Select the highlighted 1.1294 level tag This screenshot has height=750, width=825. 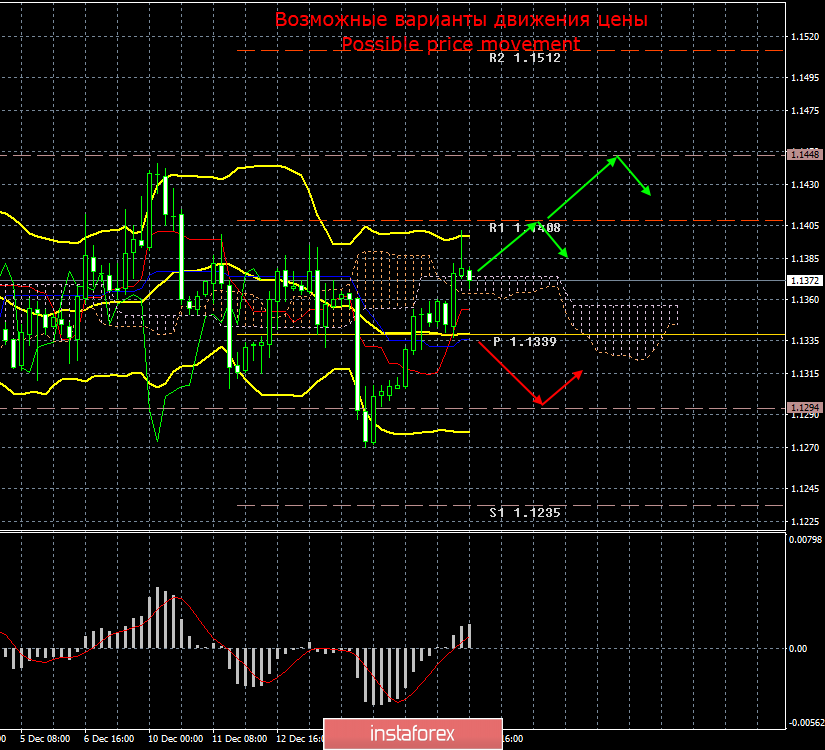804,407
